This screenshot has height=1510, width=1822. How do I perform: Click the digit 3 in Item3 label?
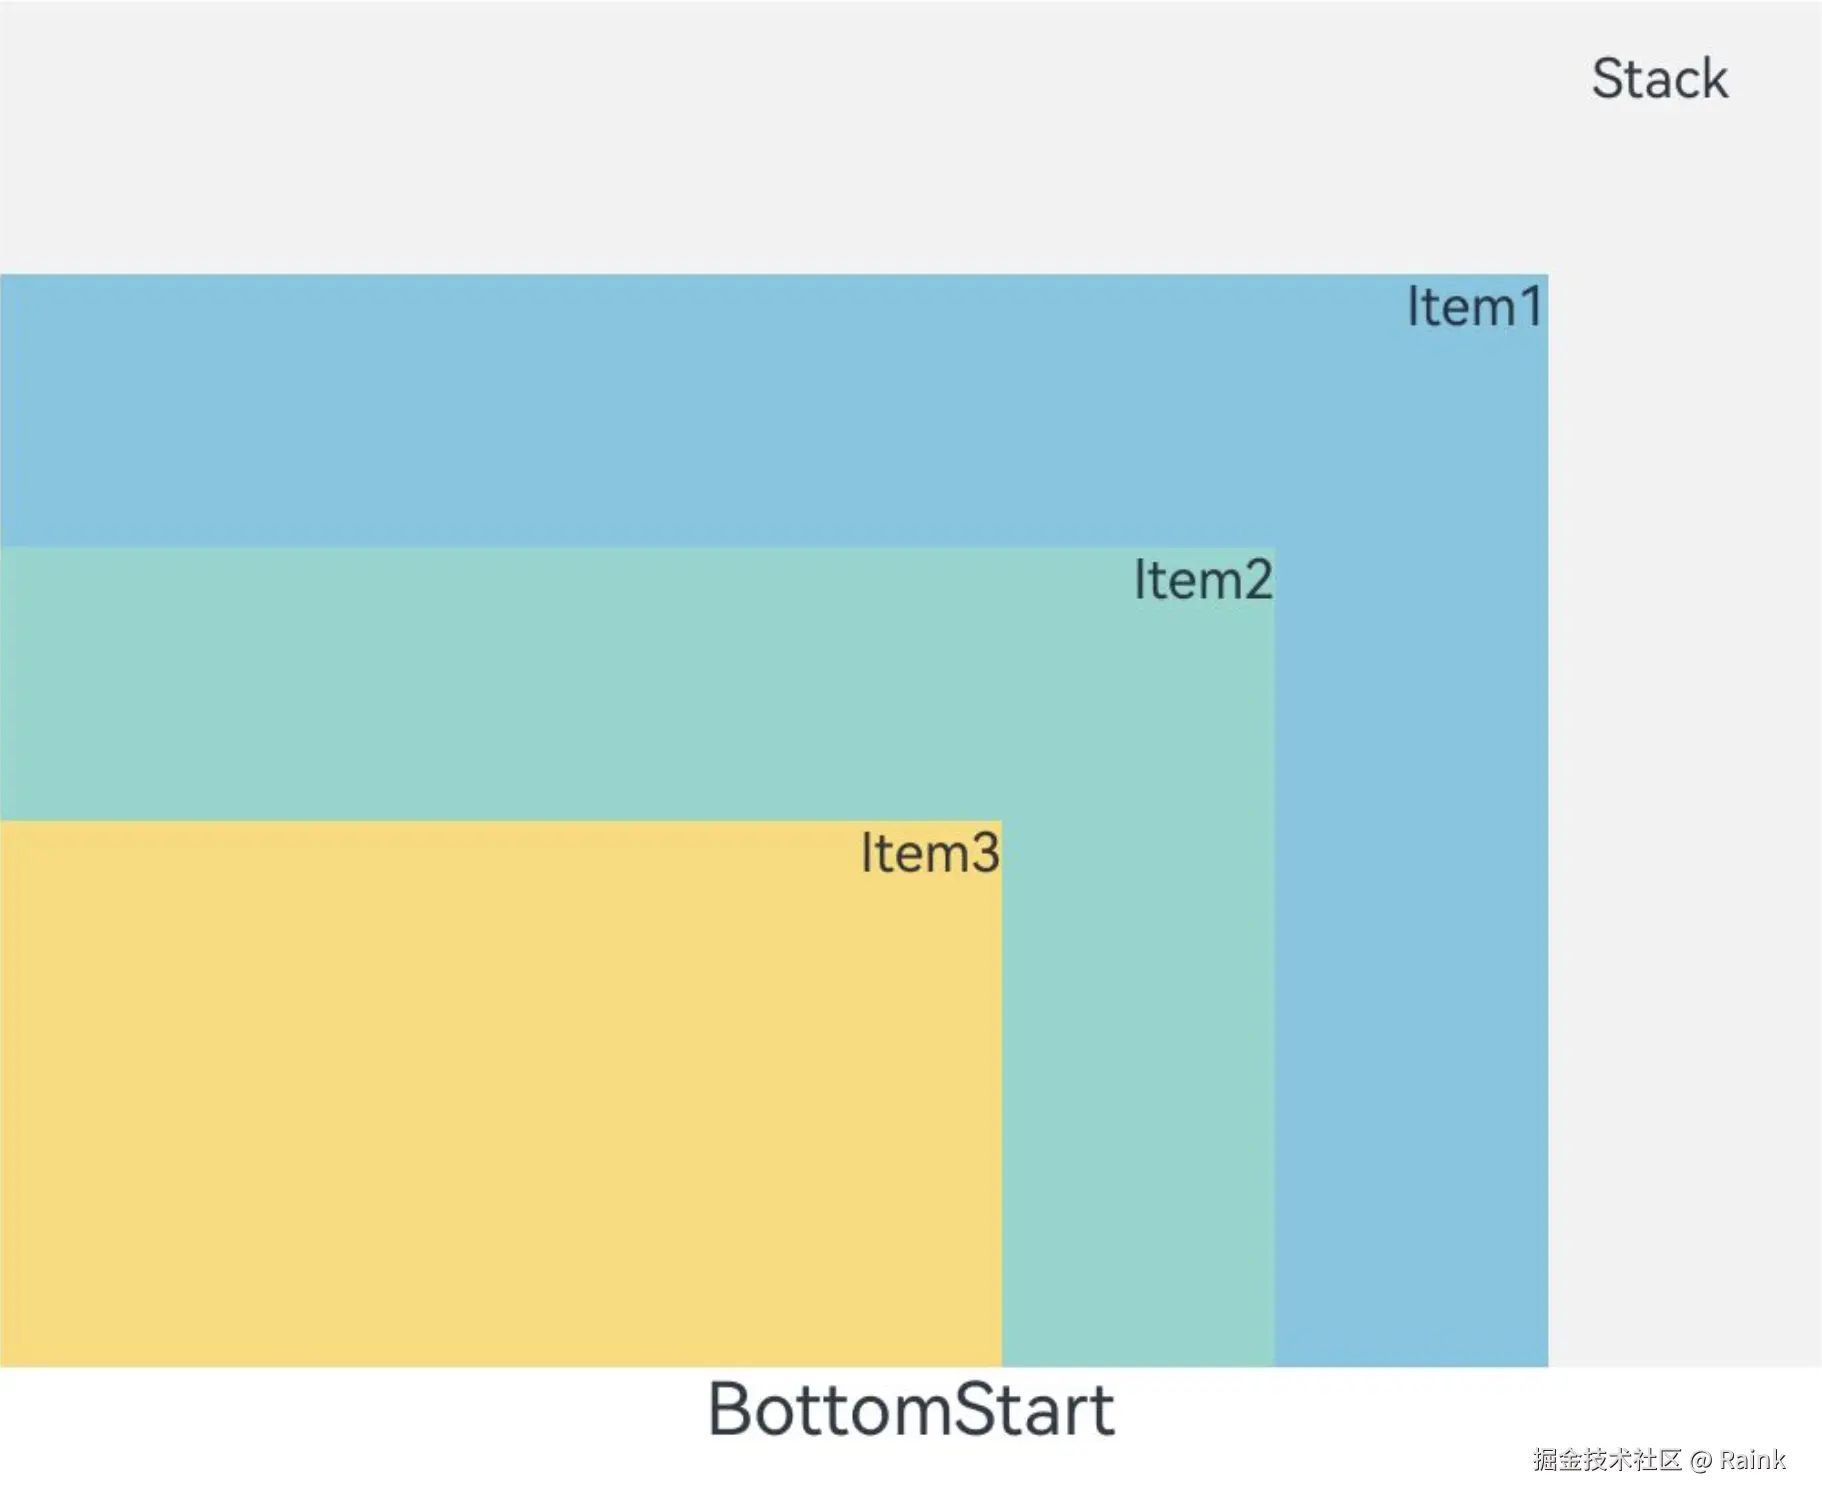pos(983,853)
